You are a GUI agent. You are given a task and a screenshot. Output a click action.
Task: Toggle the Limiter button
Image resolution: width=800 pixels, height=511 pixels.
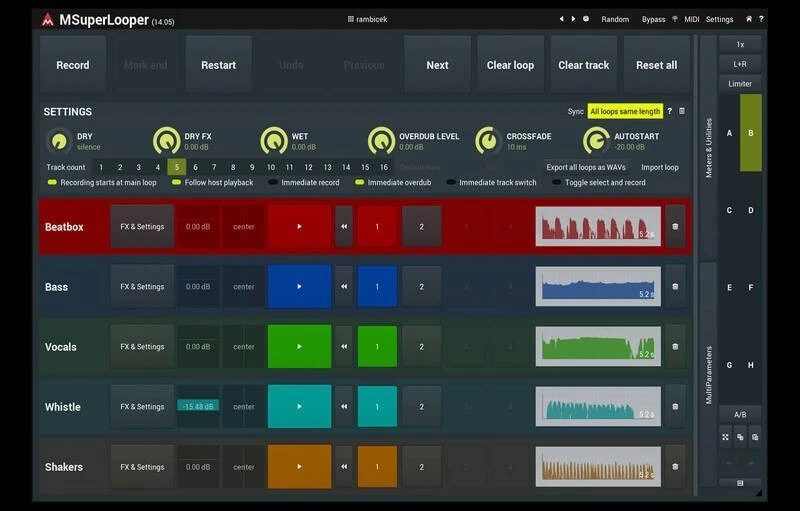tap(740, 84)
